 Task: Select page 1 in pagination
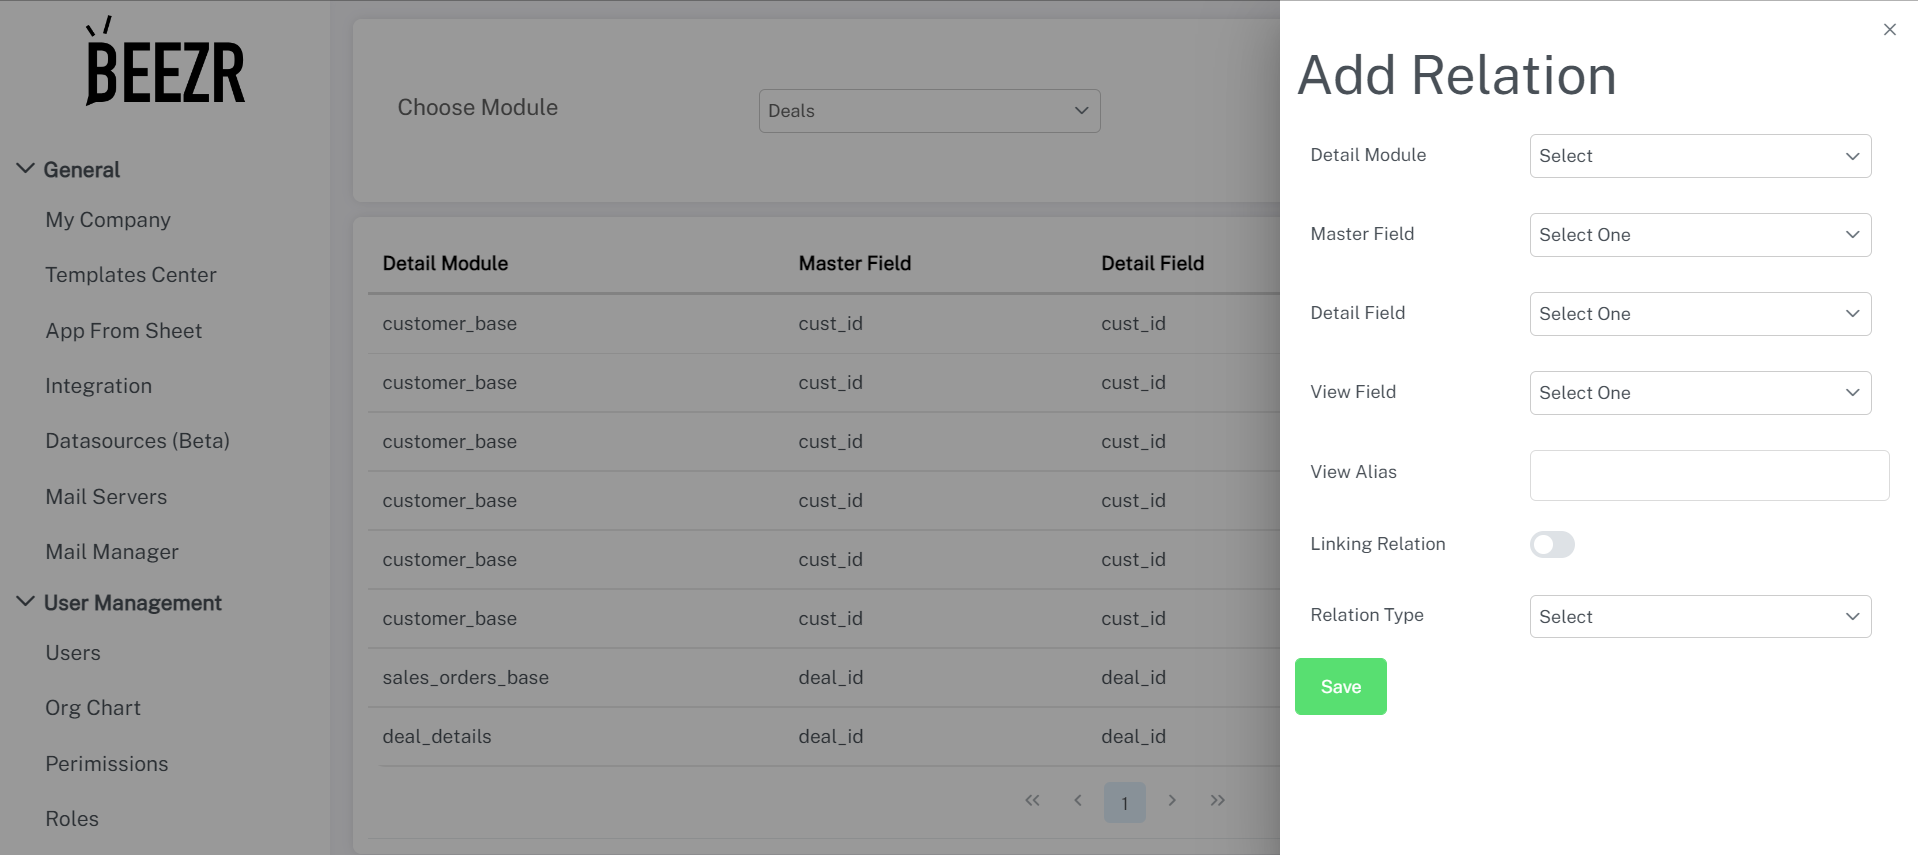pos(1124,802)
